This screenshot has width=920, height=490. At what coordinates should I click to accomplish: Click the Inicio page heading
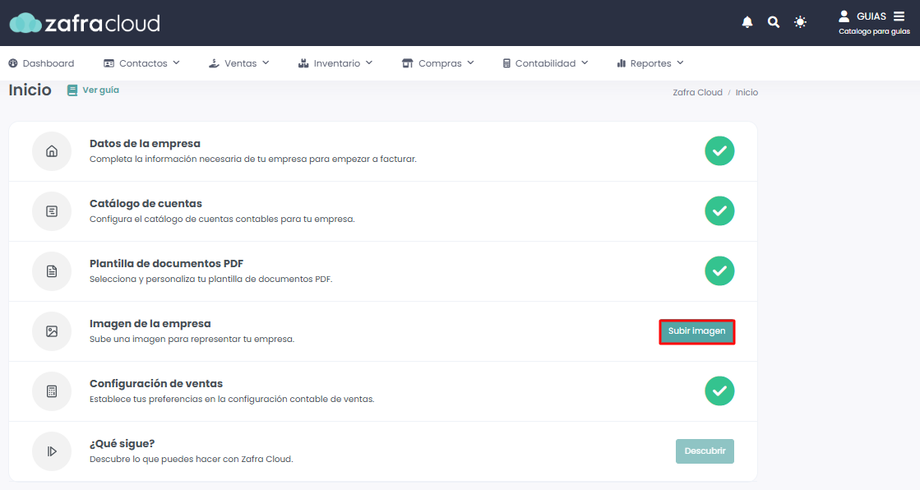(30, 90)
